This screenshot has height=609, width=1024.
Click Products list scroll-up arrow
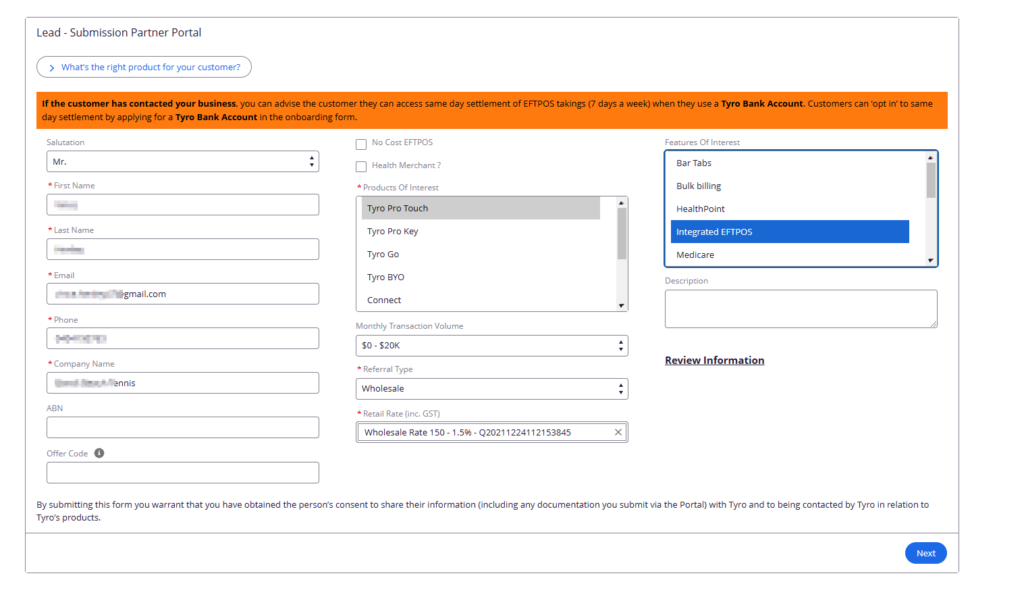(x=621, y=203)
